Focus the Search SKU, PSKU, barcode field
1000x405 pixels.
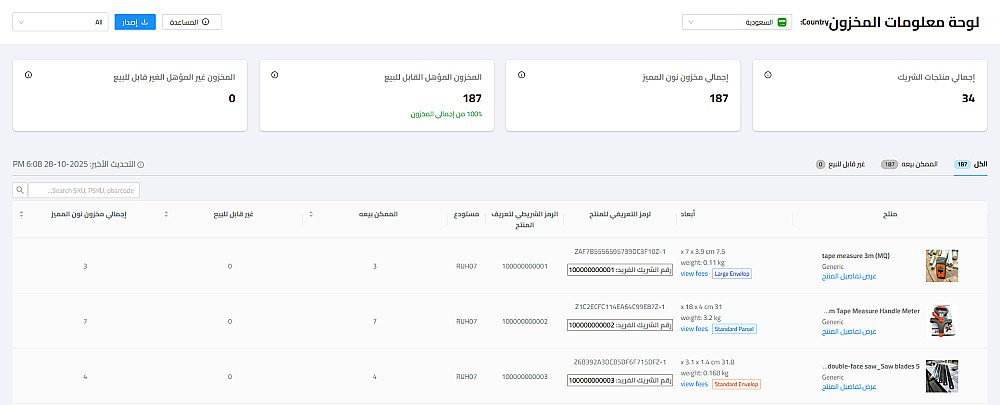tap(84, 190)
